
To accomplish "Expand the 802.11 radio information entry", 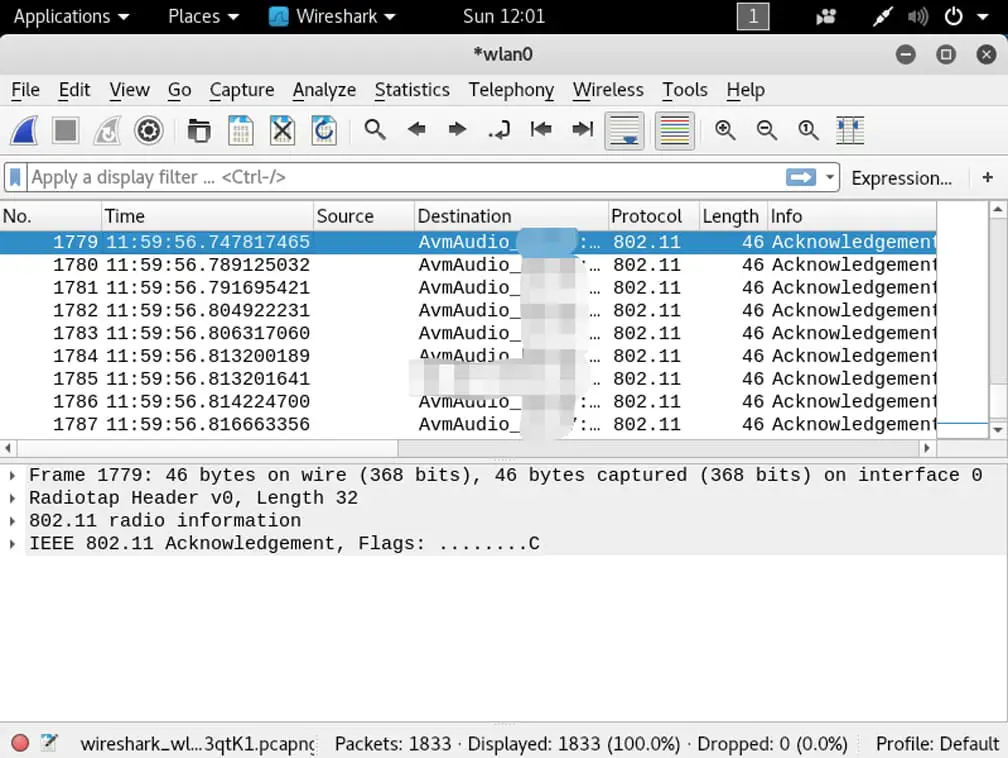I will pos(12,521).
